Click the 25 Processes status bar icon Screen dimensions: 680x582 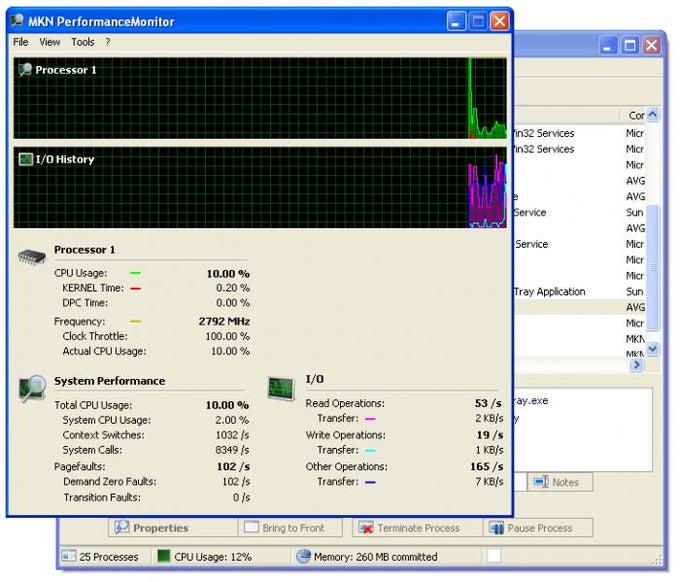coord(69,556)
